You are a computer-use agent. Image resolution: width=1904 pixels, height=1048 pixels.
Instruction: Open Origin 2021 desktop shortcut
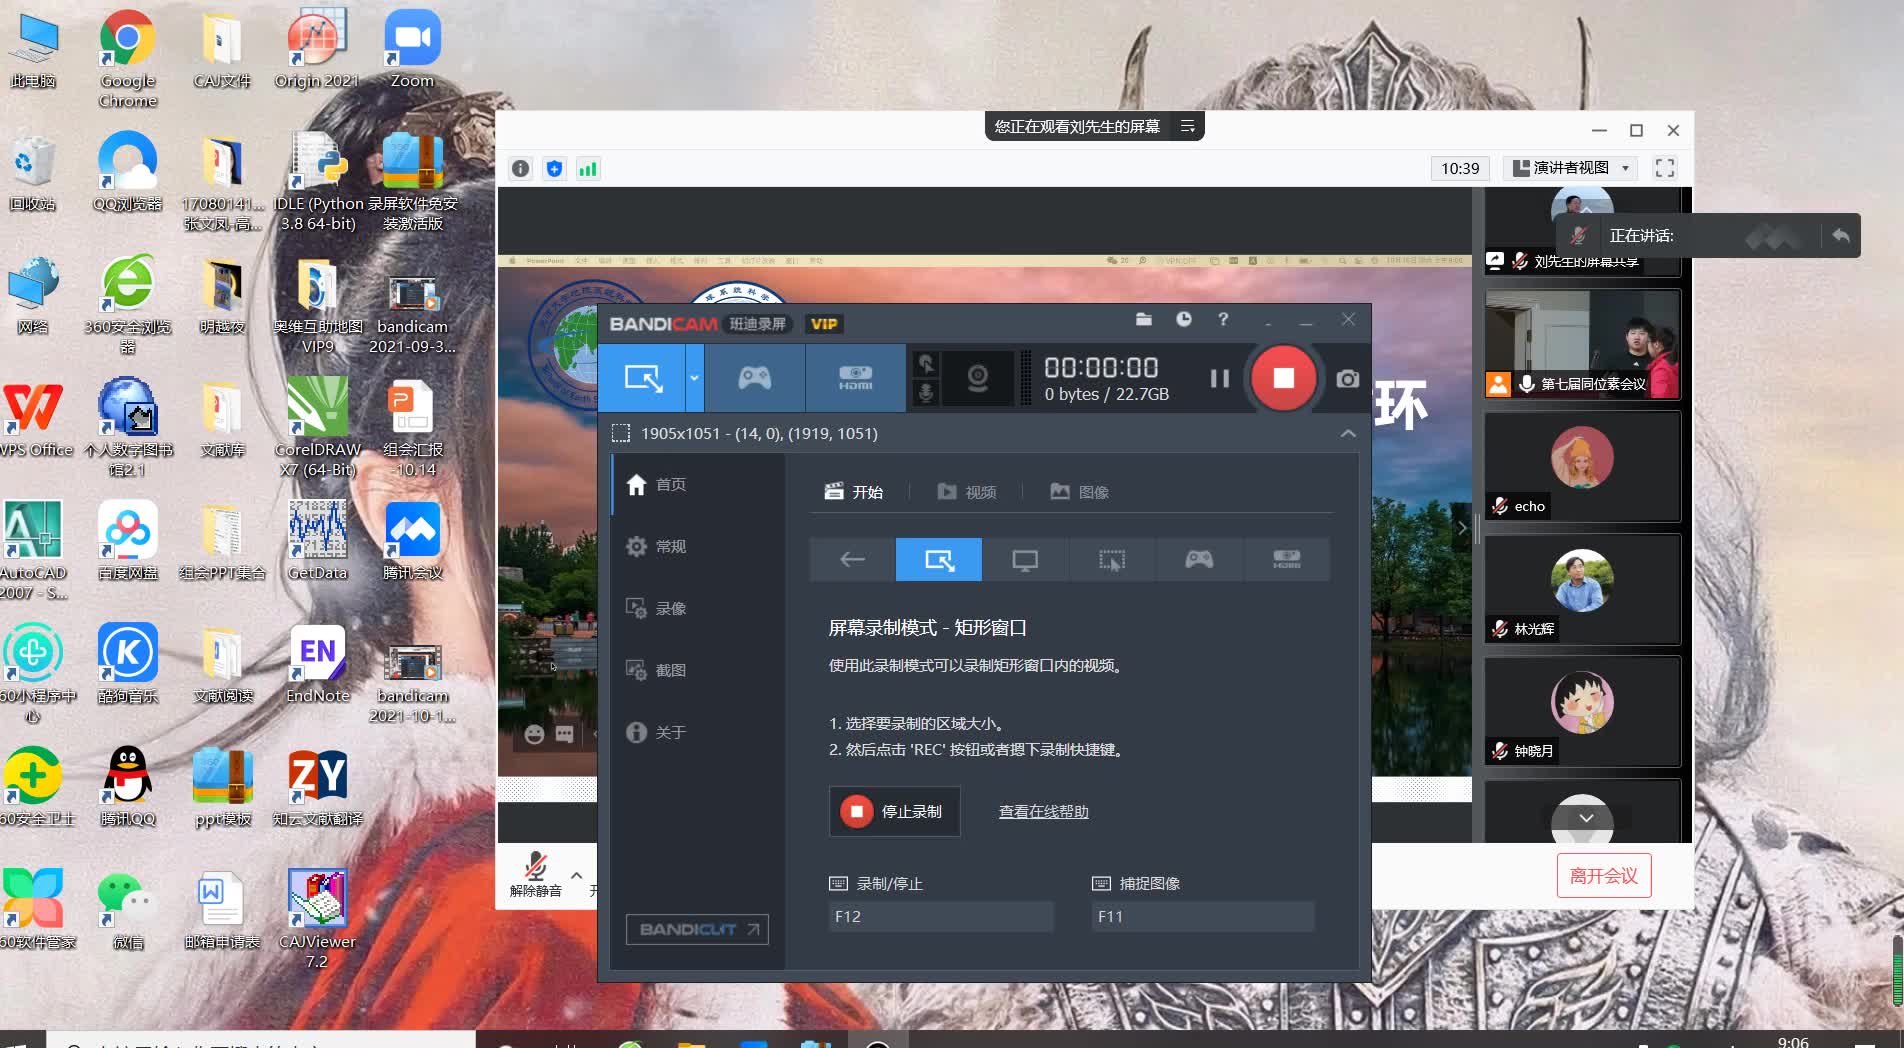[317, 49]
